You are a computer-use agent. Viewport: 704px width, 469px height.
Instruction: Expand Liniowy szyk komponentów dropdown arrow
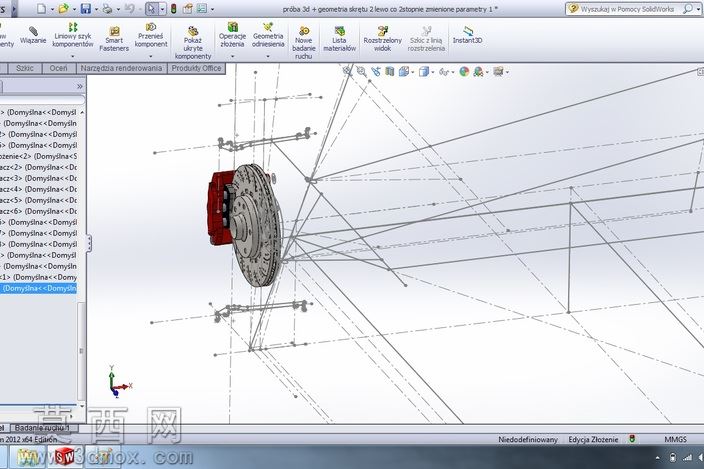[73, 57]
